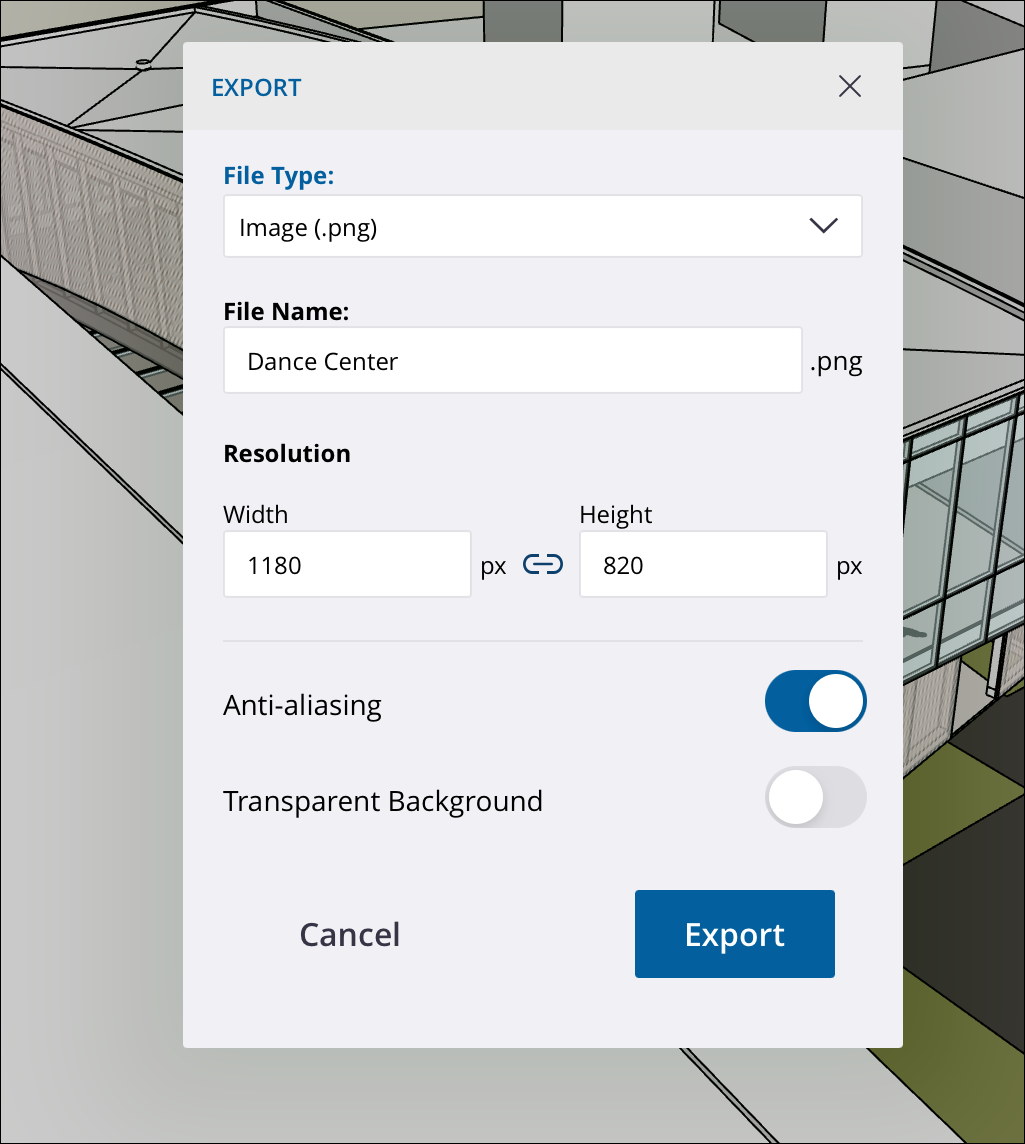This screenshot has width=1025, height=1144.
Task: Open the File Type dropdown showing Image (.png)
Action: coord(542,226)
